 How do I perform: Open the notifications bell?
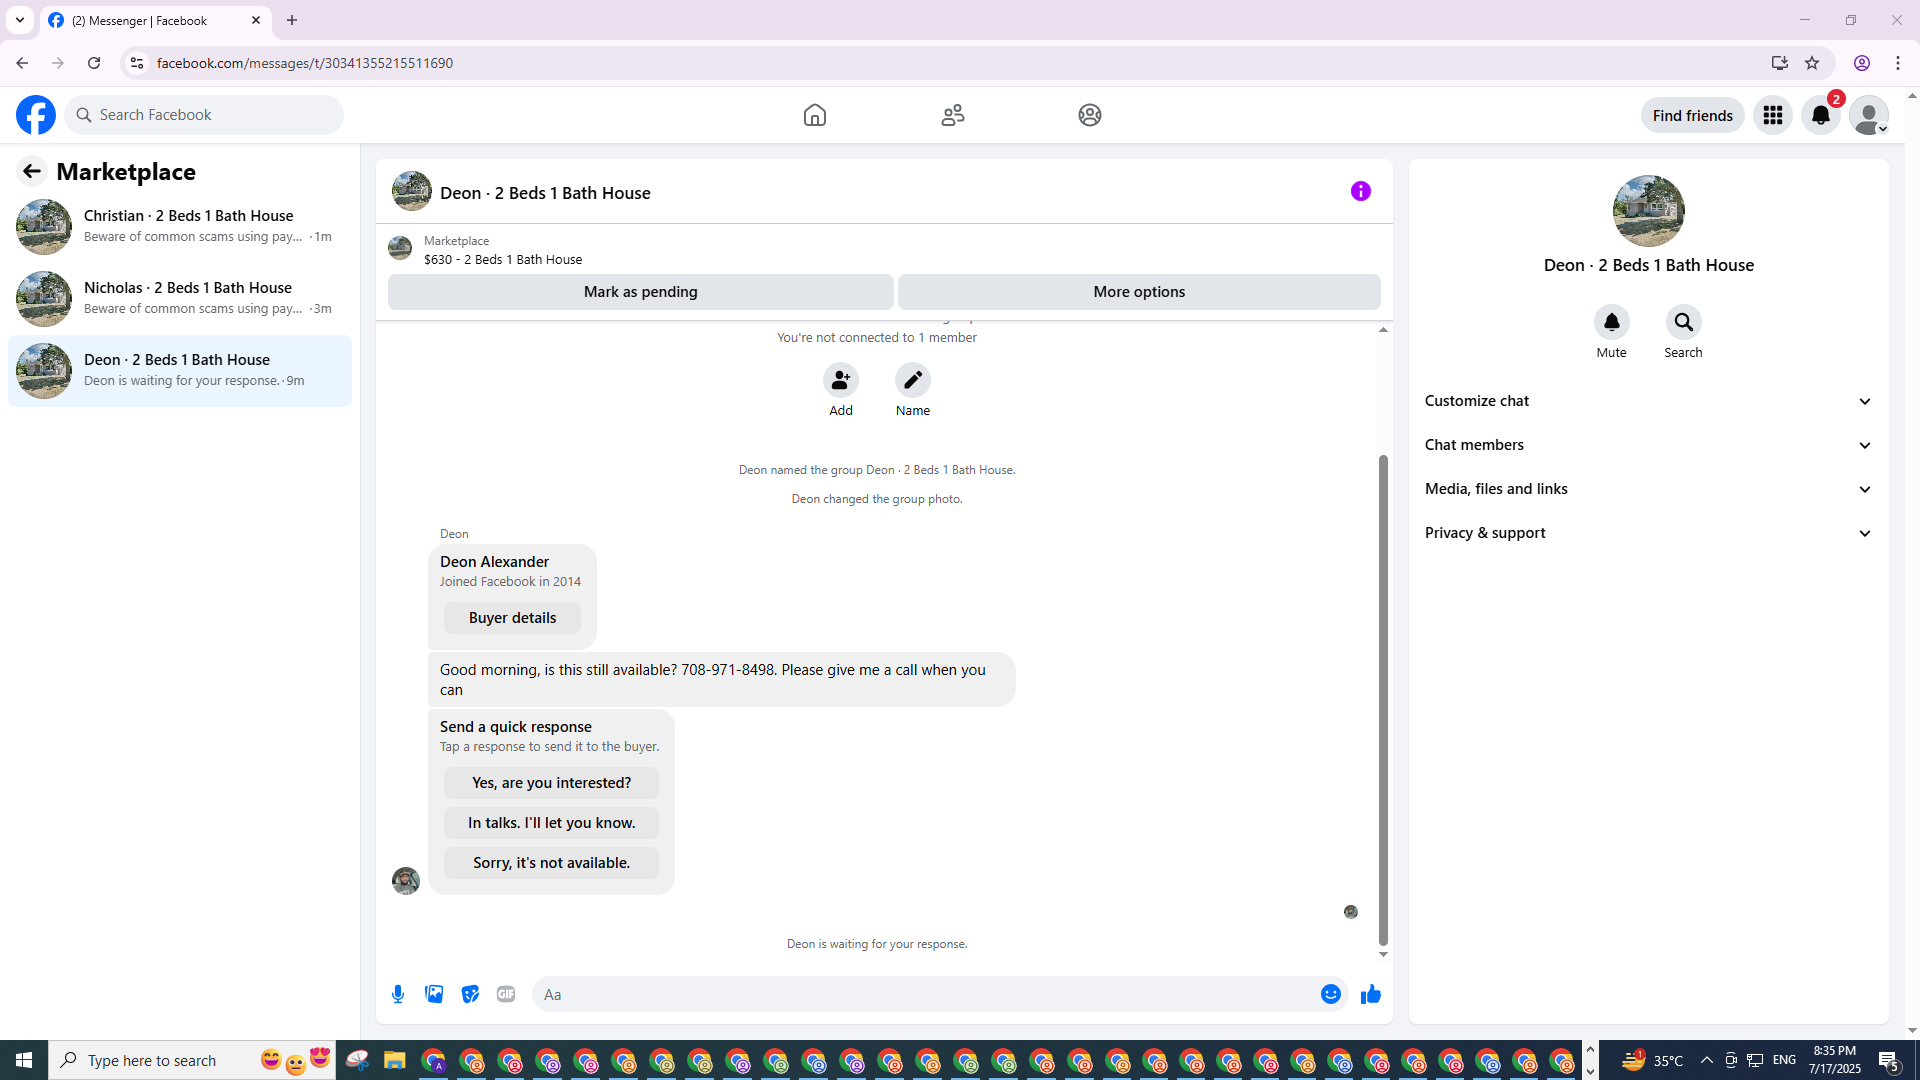(x=1821, y=115)
